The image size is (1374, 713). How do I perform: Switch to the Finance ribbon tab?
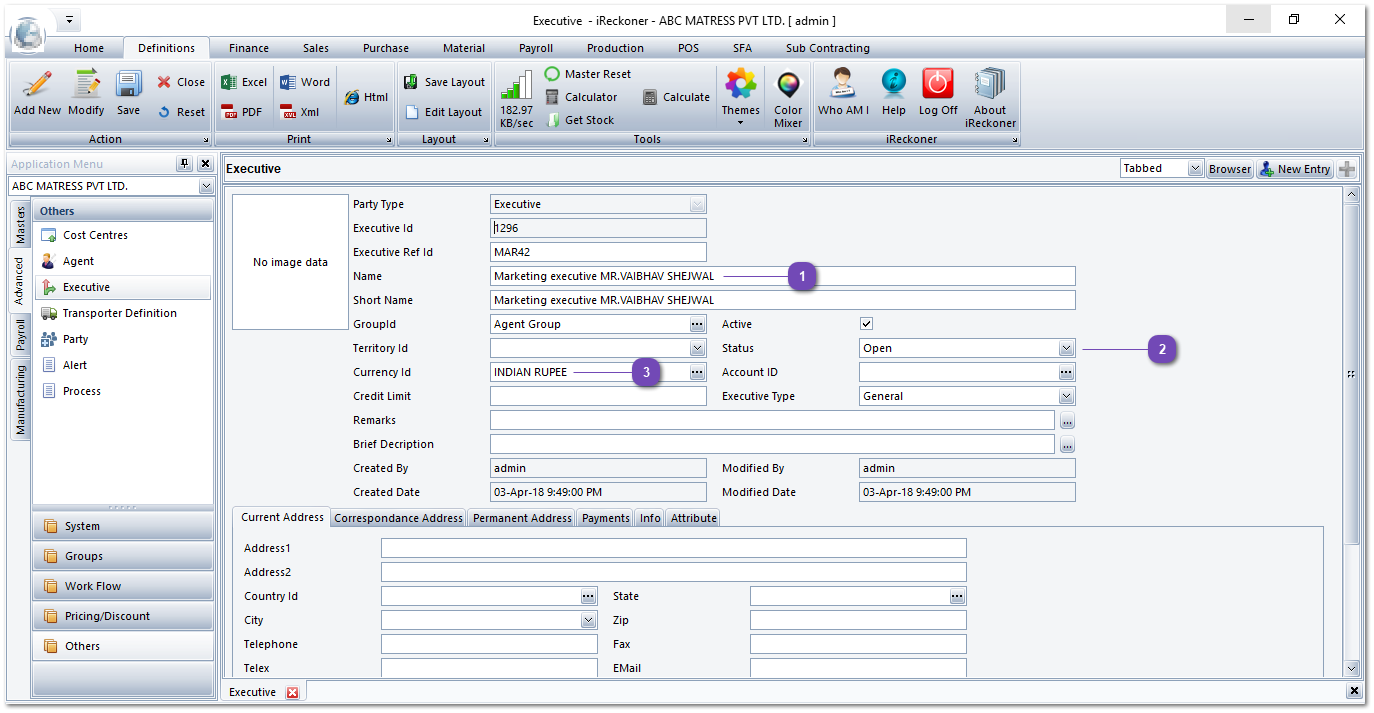(x=248, y=48)
